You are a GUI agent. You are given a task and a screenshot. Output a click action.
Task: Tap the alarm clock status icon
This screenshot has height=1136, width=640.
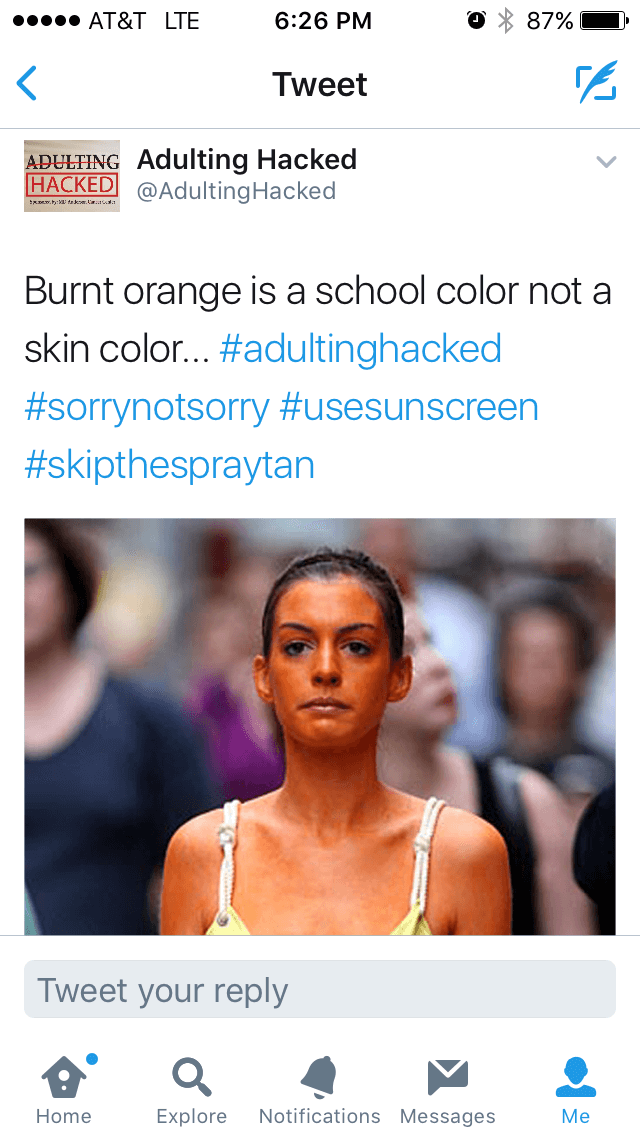click(476, 21)
